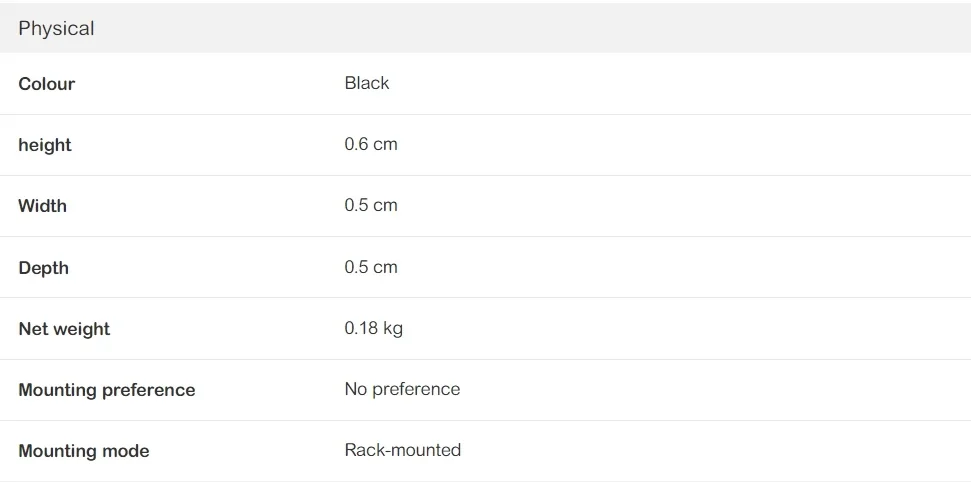Click the Width label

tap(42, 206)
